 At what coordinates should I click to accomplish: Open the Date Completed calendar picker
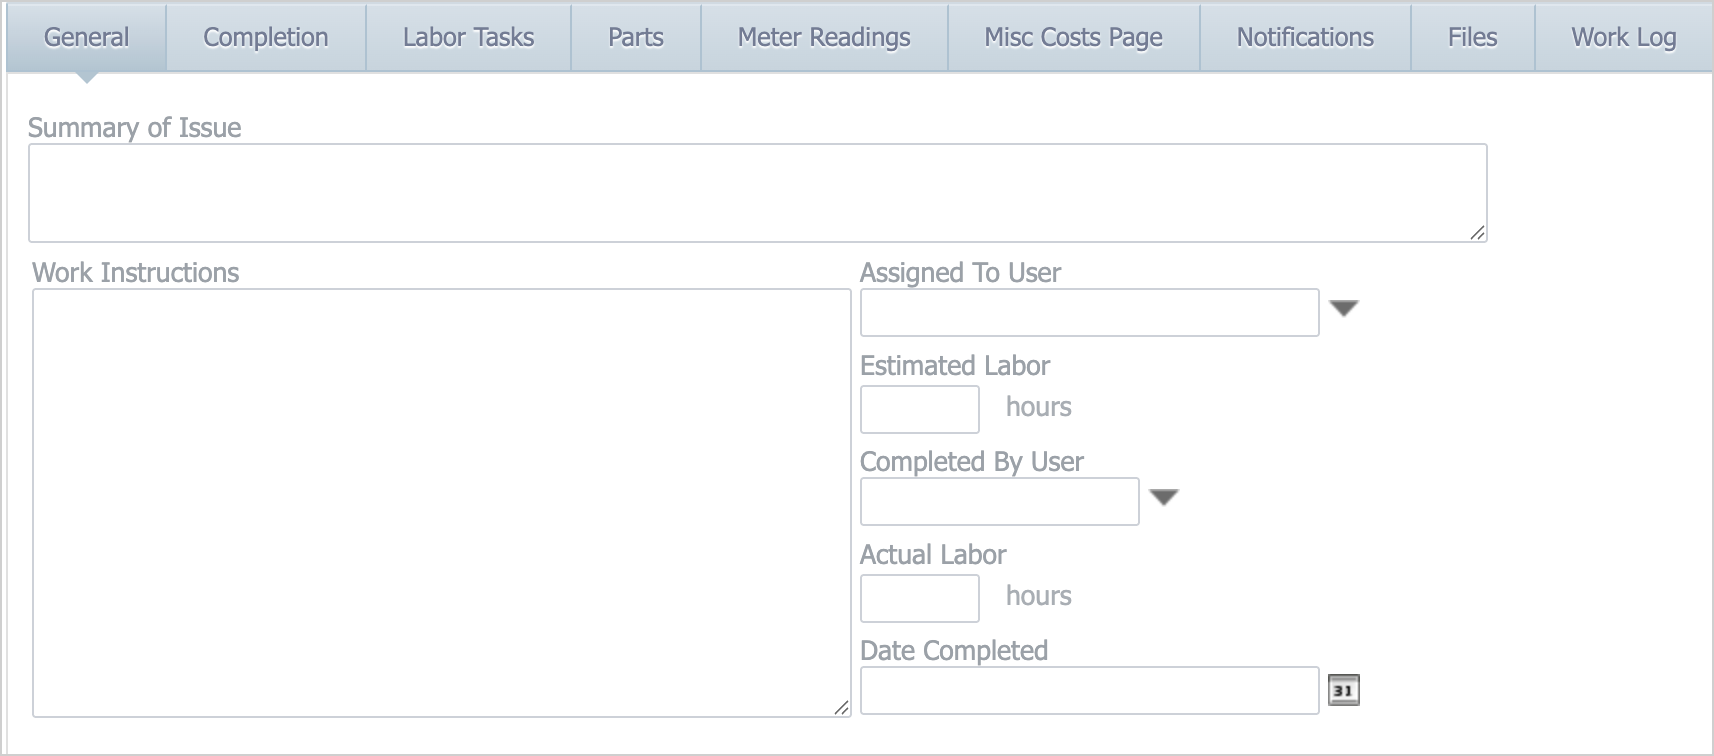[x=1343, y=690]
